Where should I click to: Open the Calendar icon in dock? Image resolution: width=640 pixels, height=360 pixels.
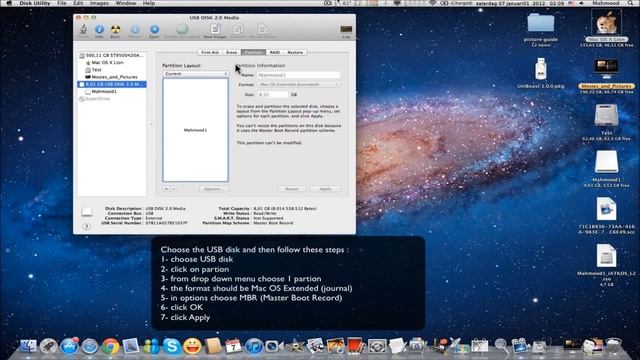pyautogui.click(x=233, y=346)
